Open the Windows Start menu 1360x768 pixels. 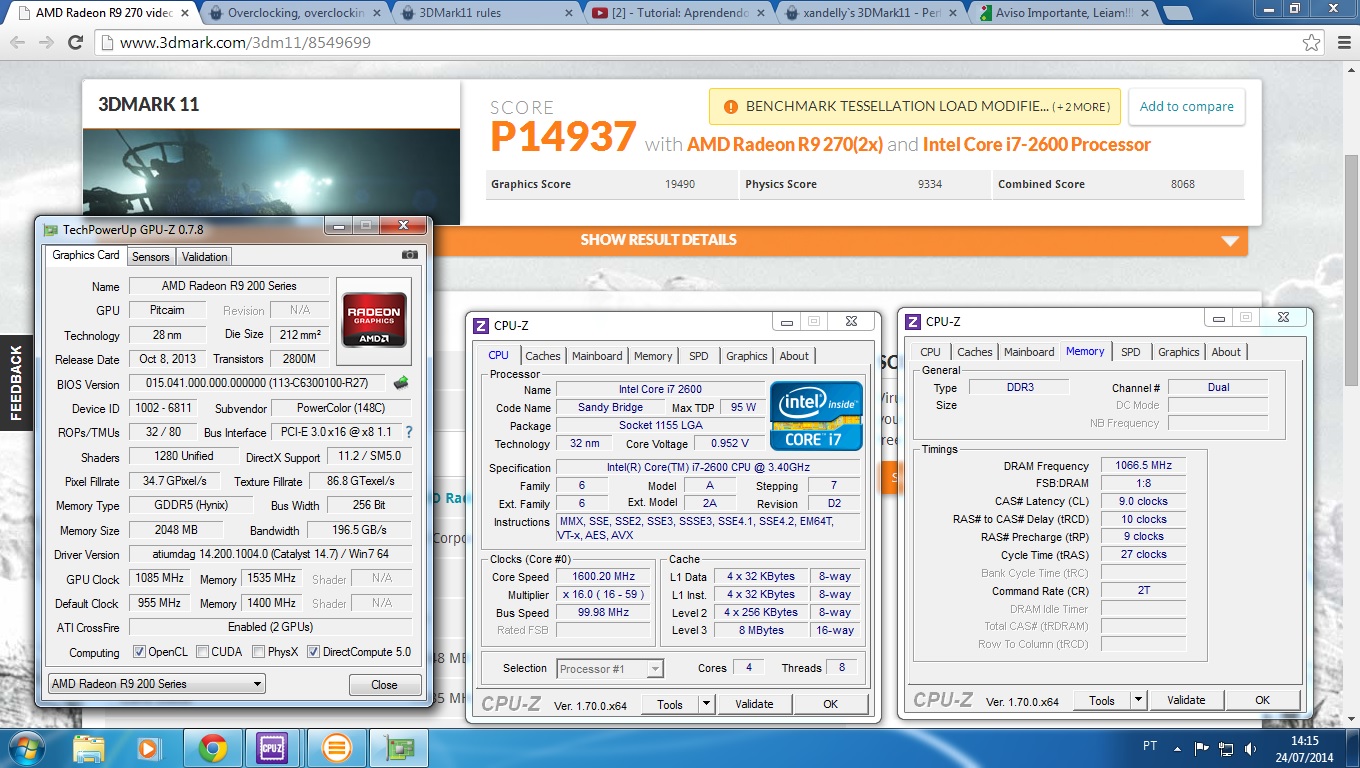click(25, 747)
